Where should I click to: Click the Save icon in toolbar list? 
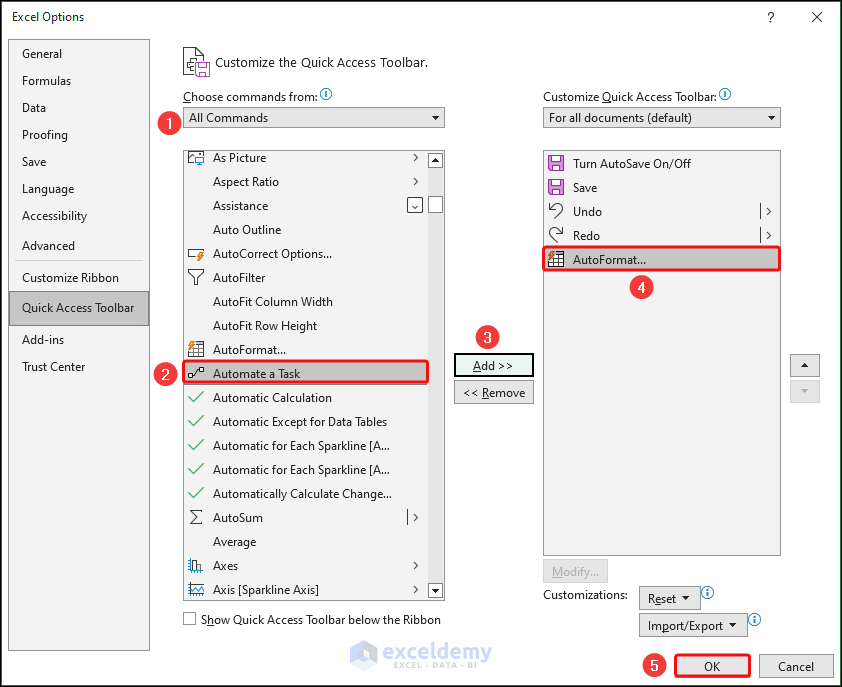[557, 188]
